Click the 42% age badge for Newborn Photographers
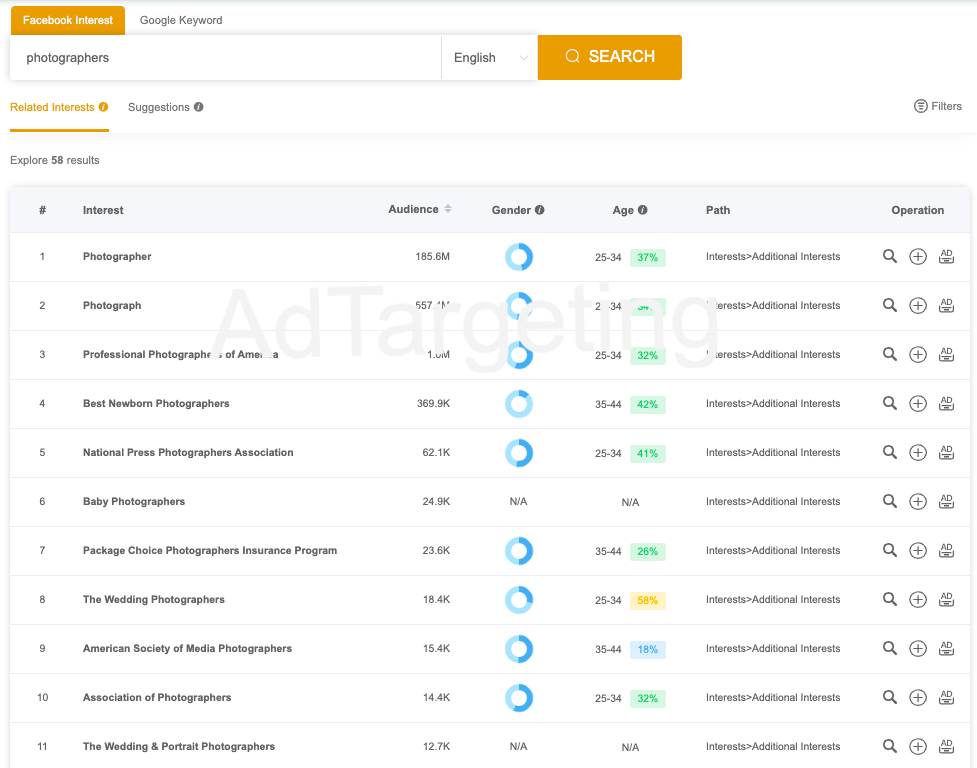This screenshot has width=977, height=768. (647, 404)
